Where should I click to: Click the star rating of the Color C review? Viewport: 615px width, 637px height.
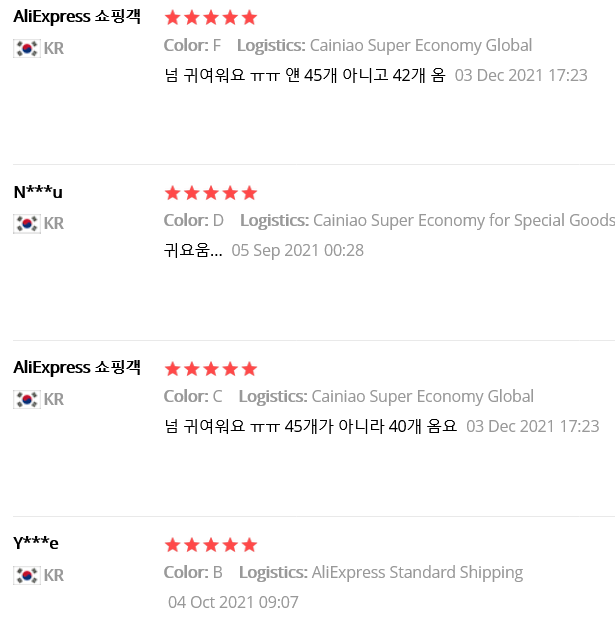[x=211, y=369]
